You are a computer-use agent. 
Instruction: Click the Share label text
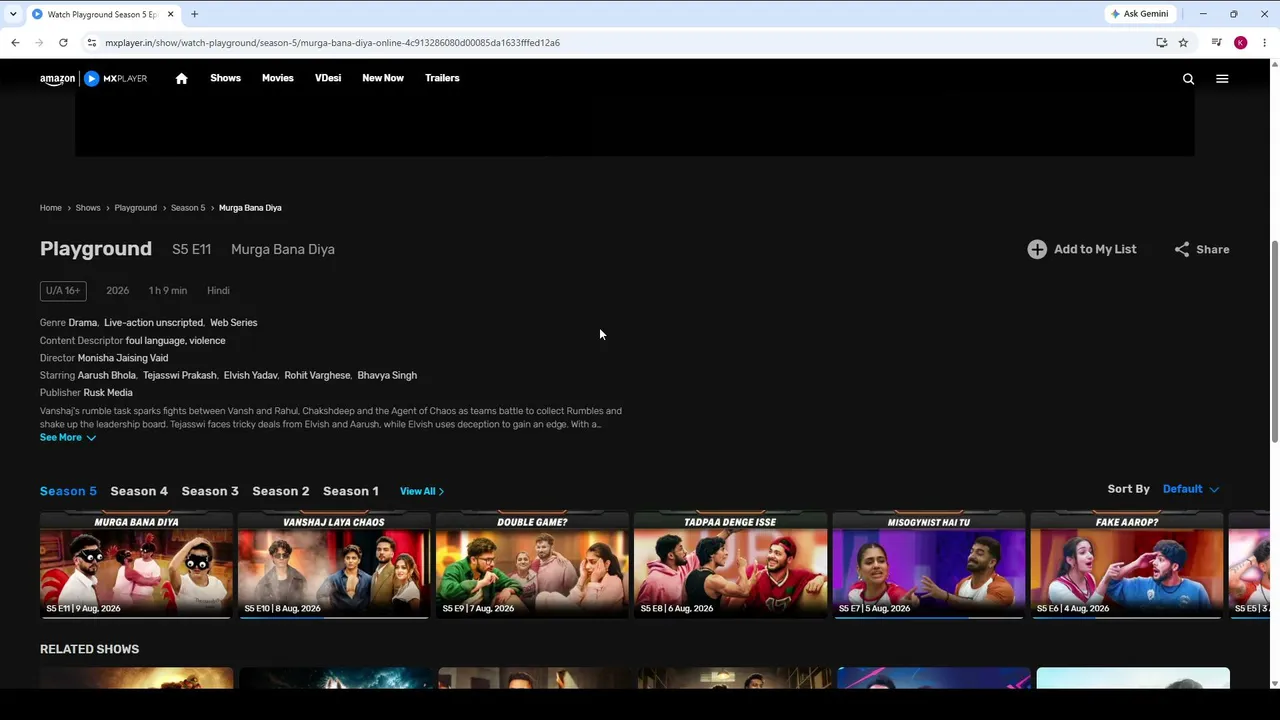(1213, 249)
